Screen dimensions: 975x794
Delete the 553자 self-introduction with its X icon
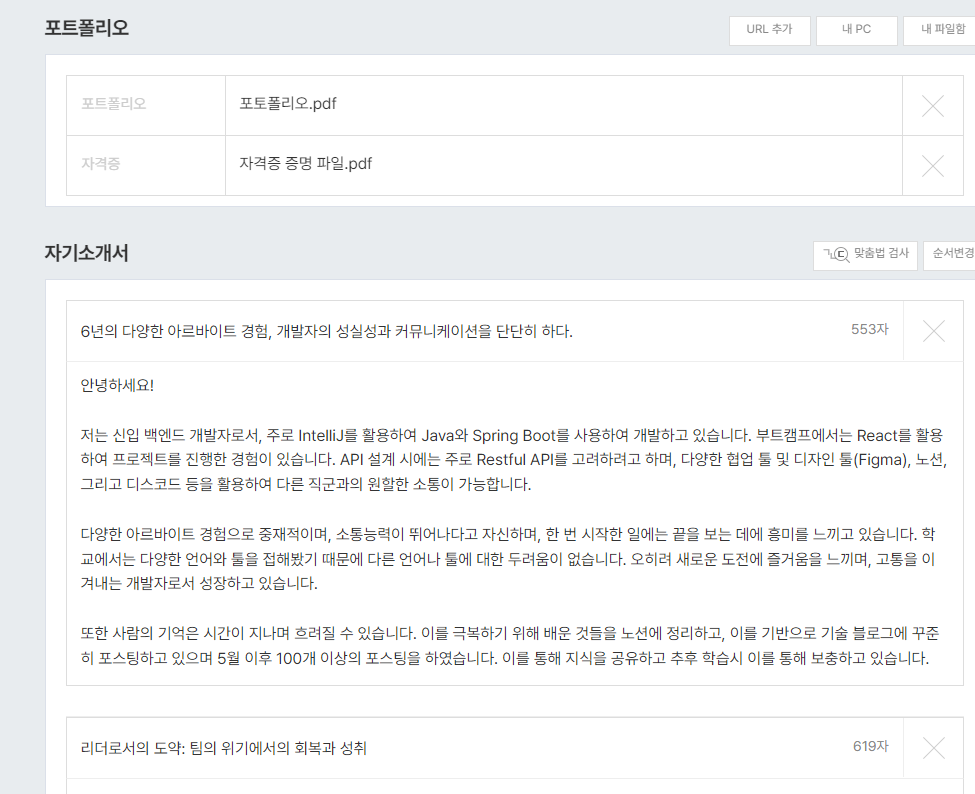coord(933,331)
